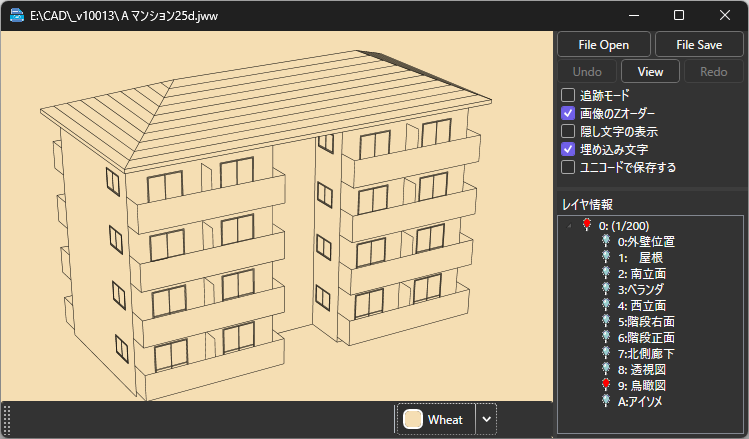This screenshot has width=749, height=439.
Task: Click the red pin icon of 9: 鳥瞰図
Action: pos(606,385)
